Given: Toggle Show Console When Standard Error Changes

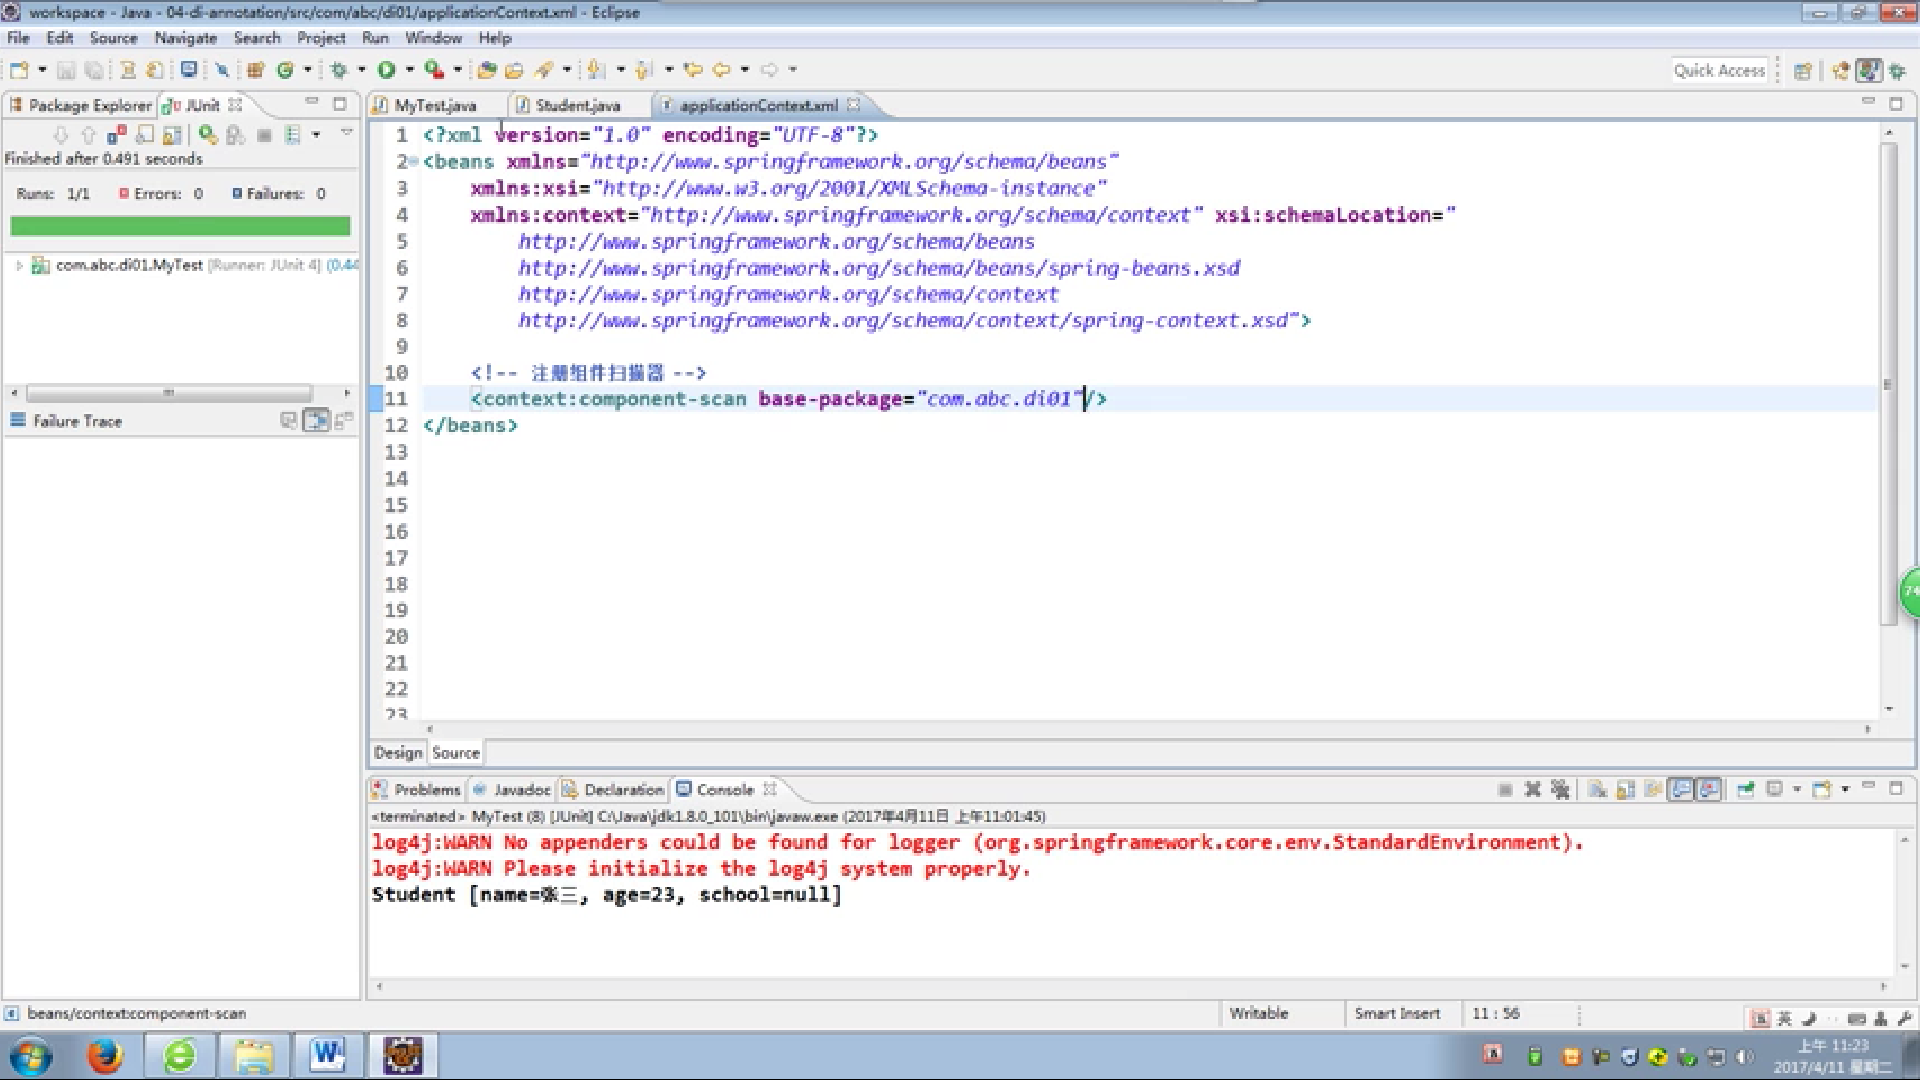Looking at the screenshot, I should pyautogui.click(x=1710, y=790).
